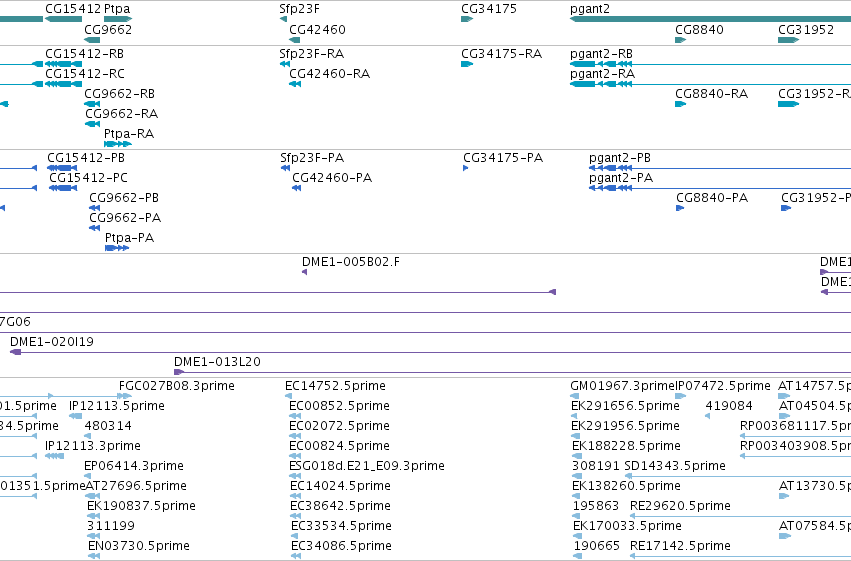
Task: Click the CG42460 gene label
Action: (x=317, y=29)
